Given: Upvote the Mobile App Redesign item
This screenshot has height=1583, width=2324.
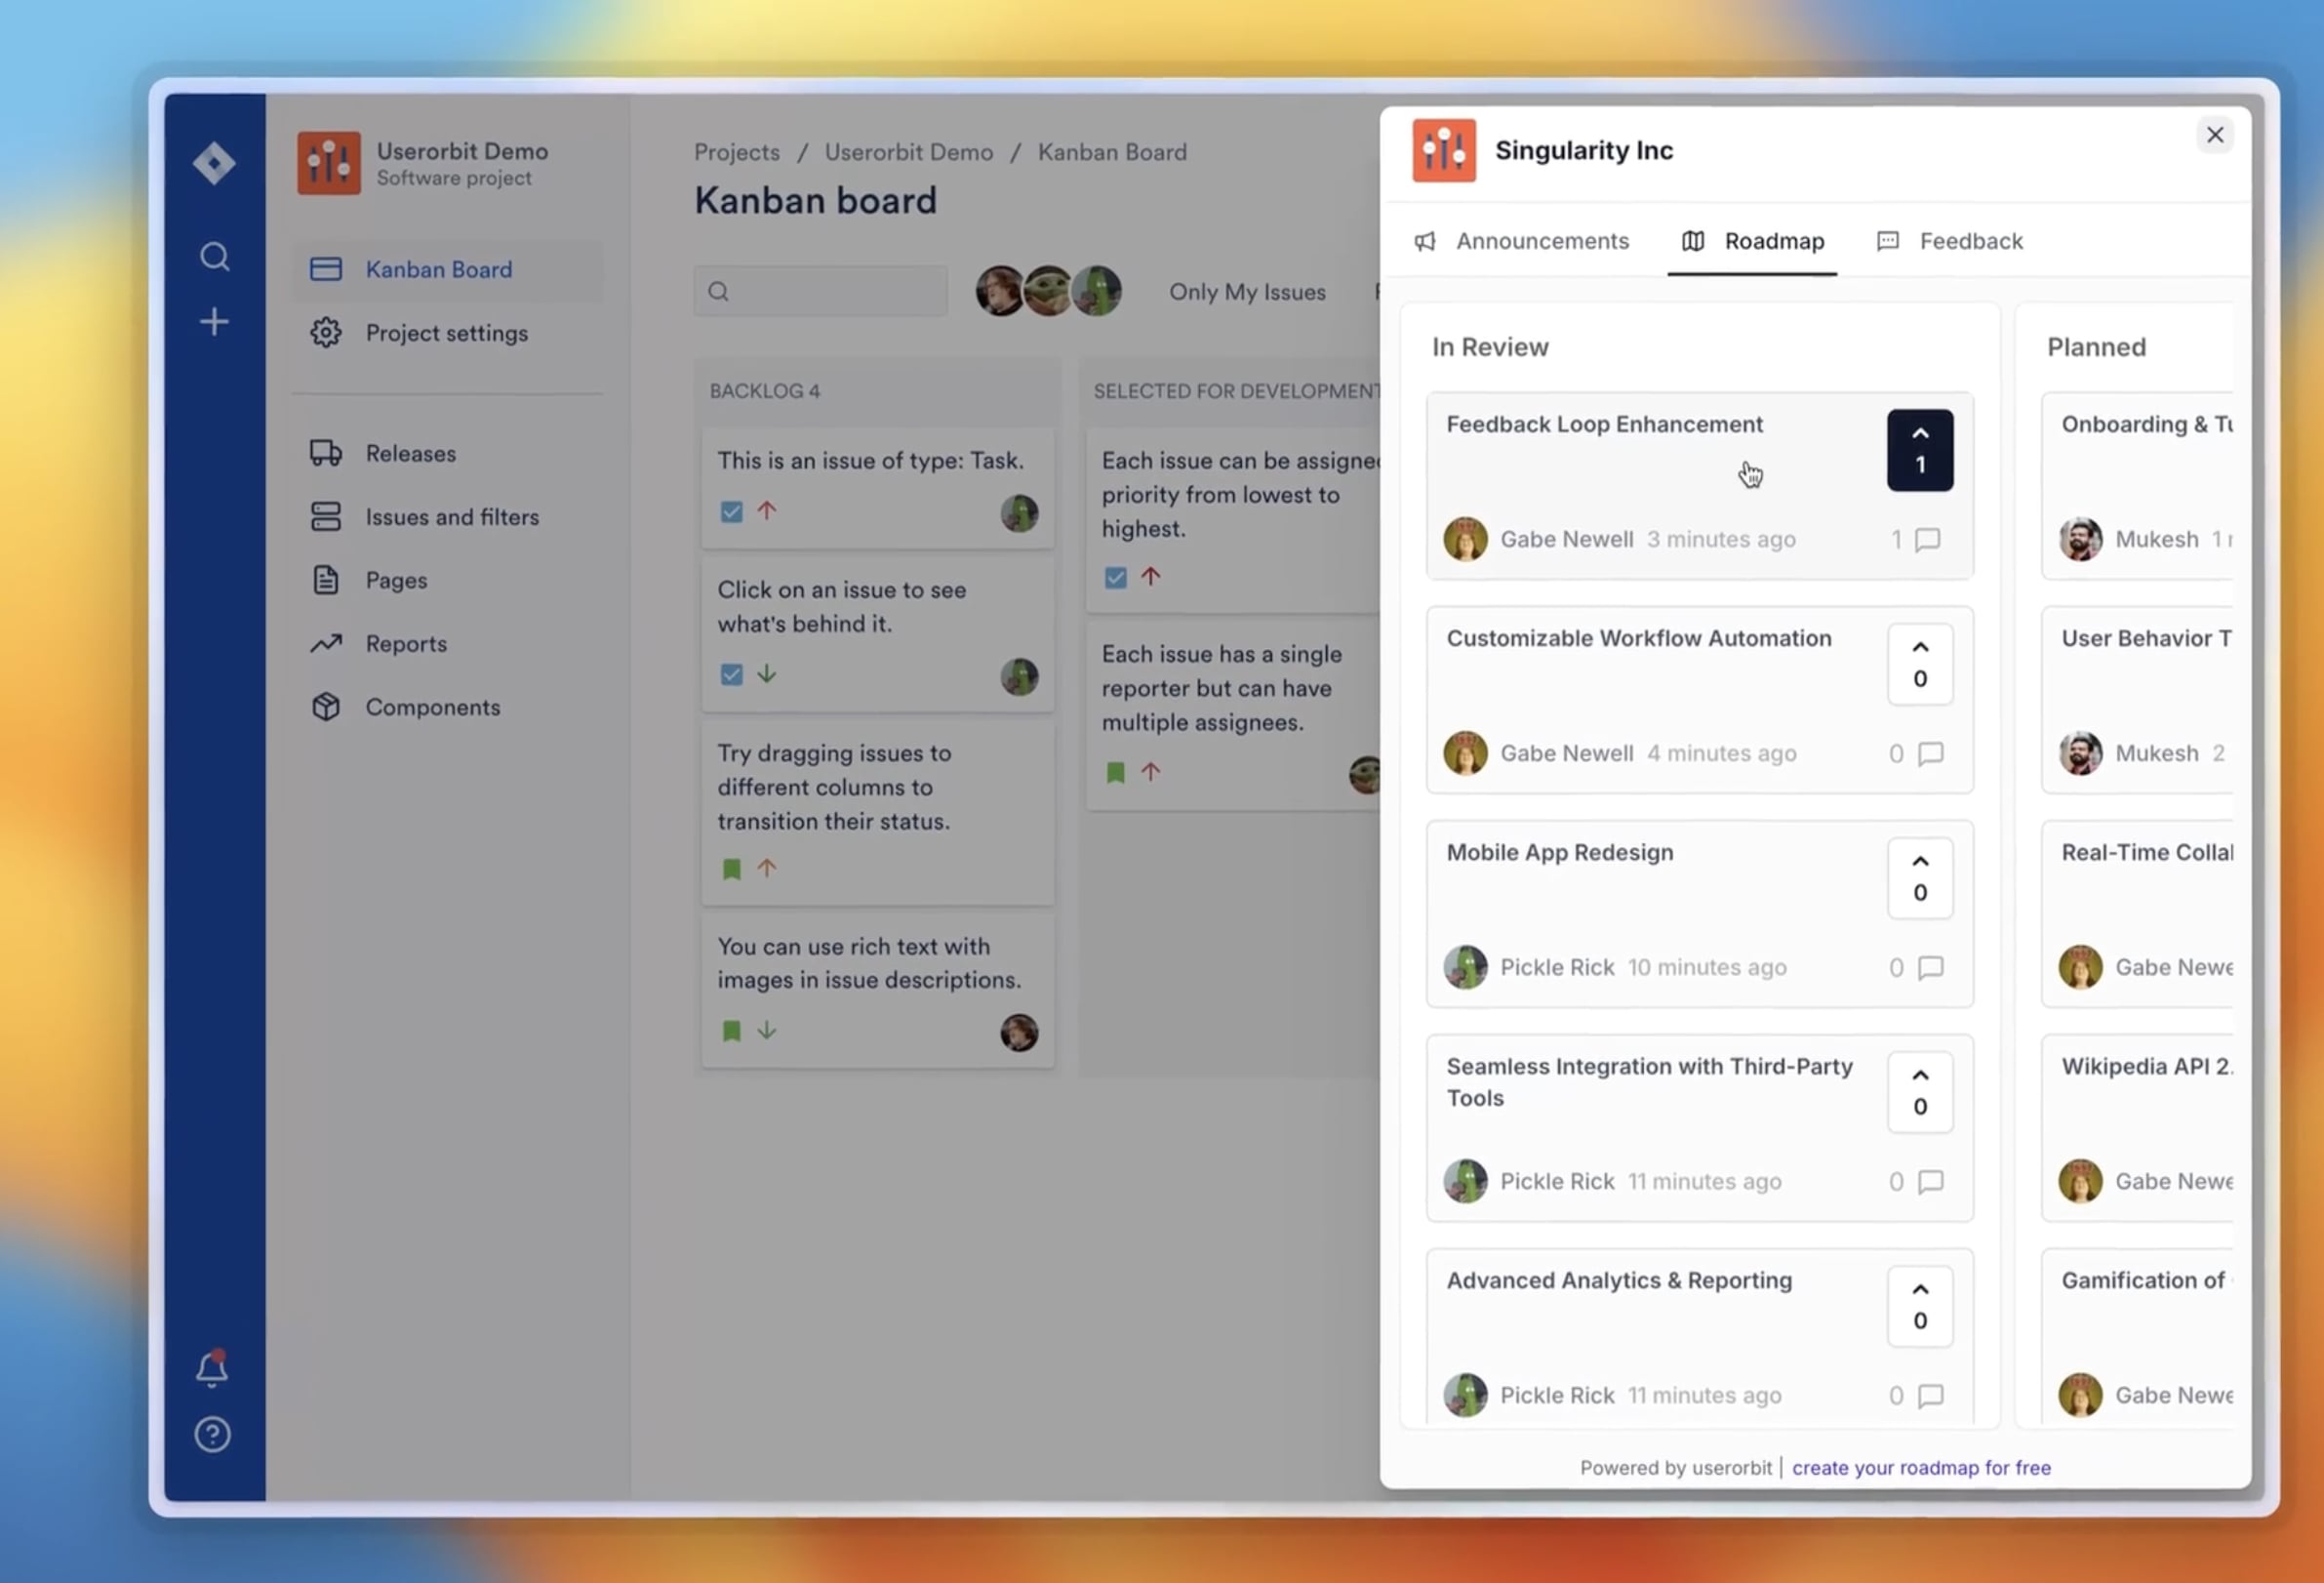Looking at the screenshot, I should tap(1920, 878).
